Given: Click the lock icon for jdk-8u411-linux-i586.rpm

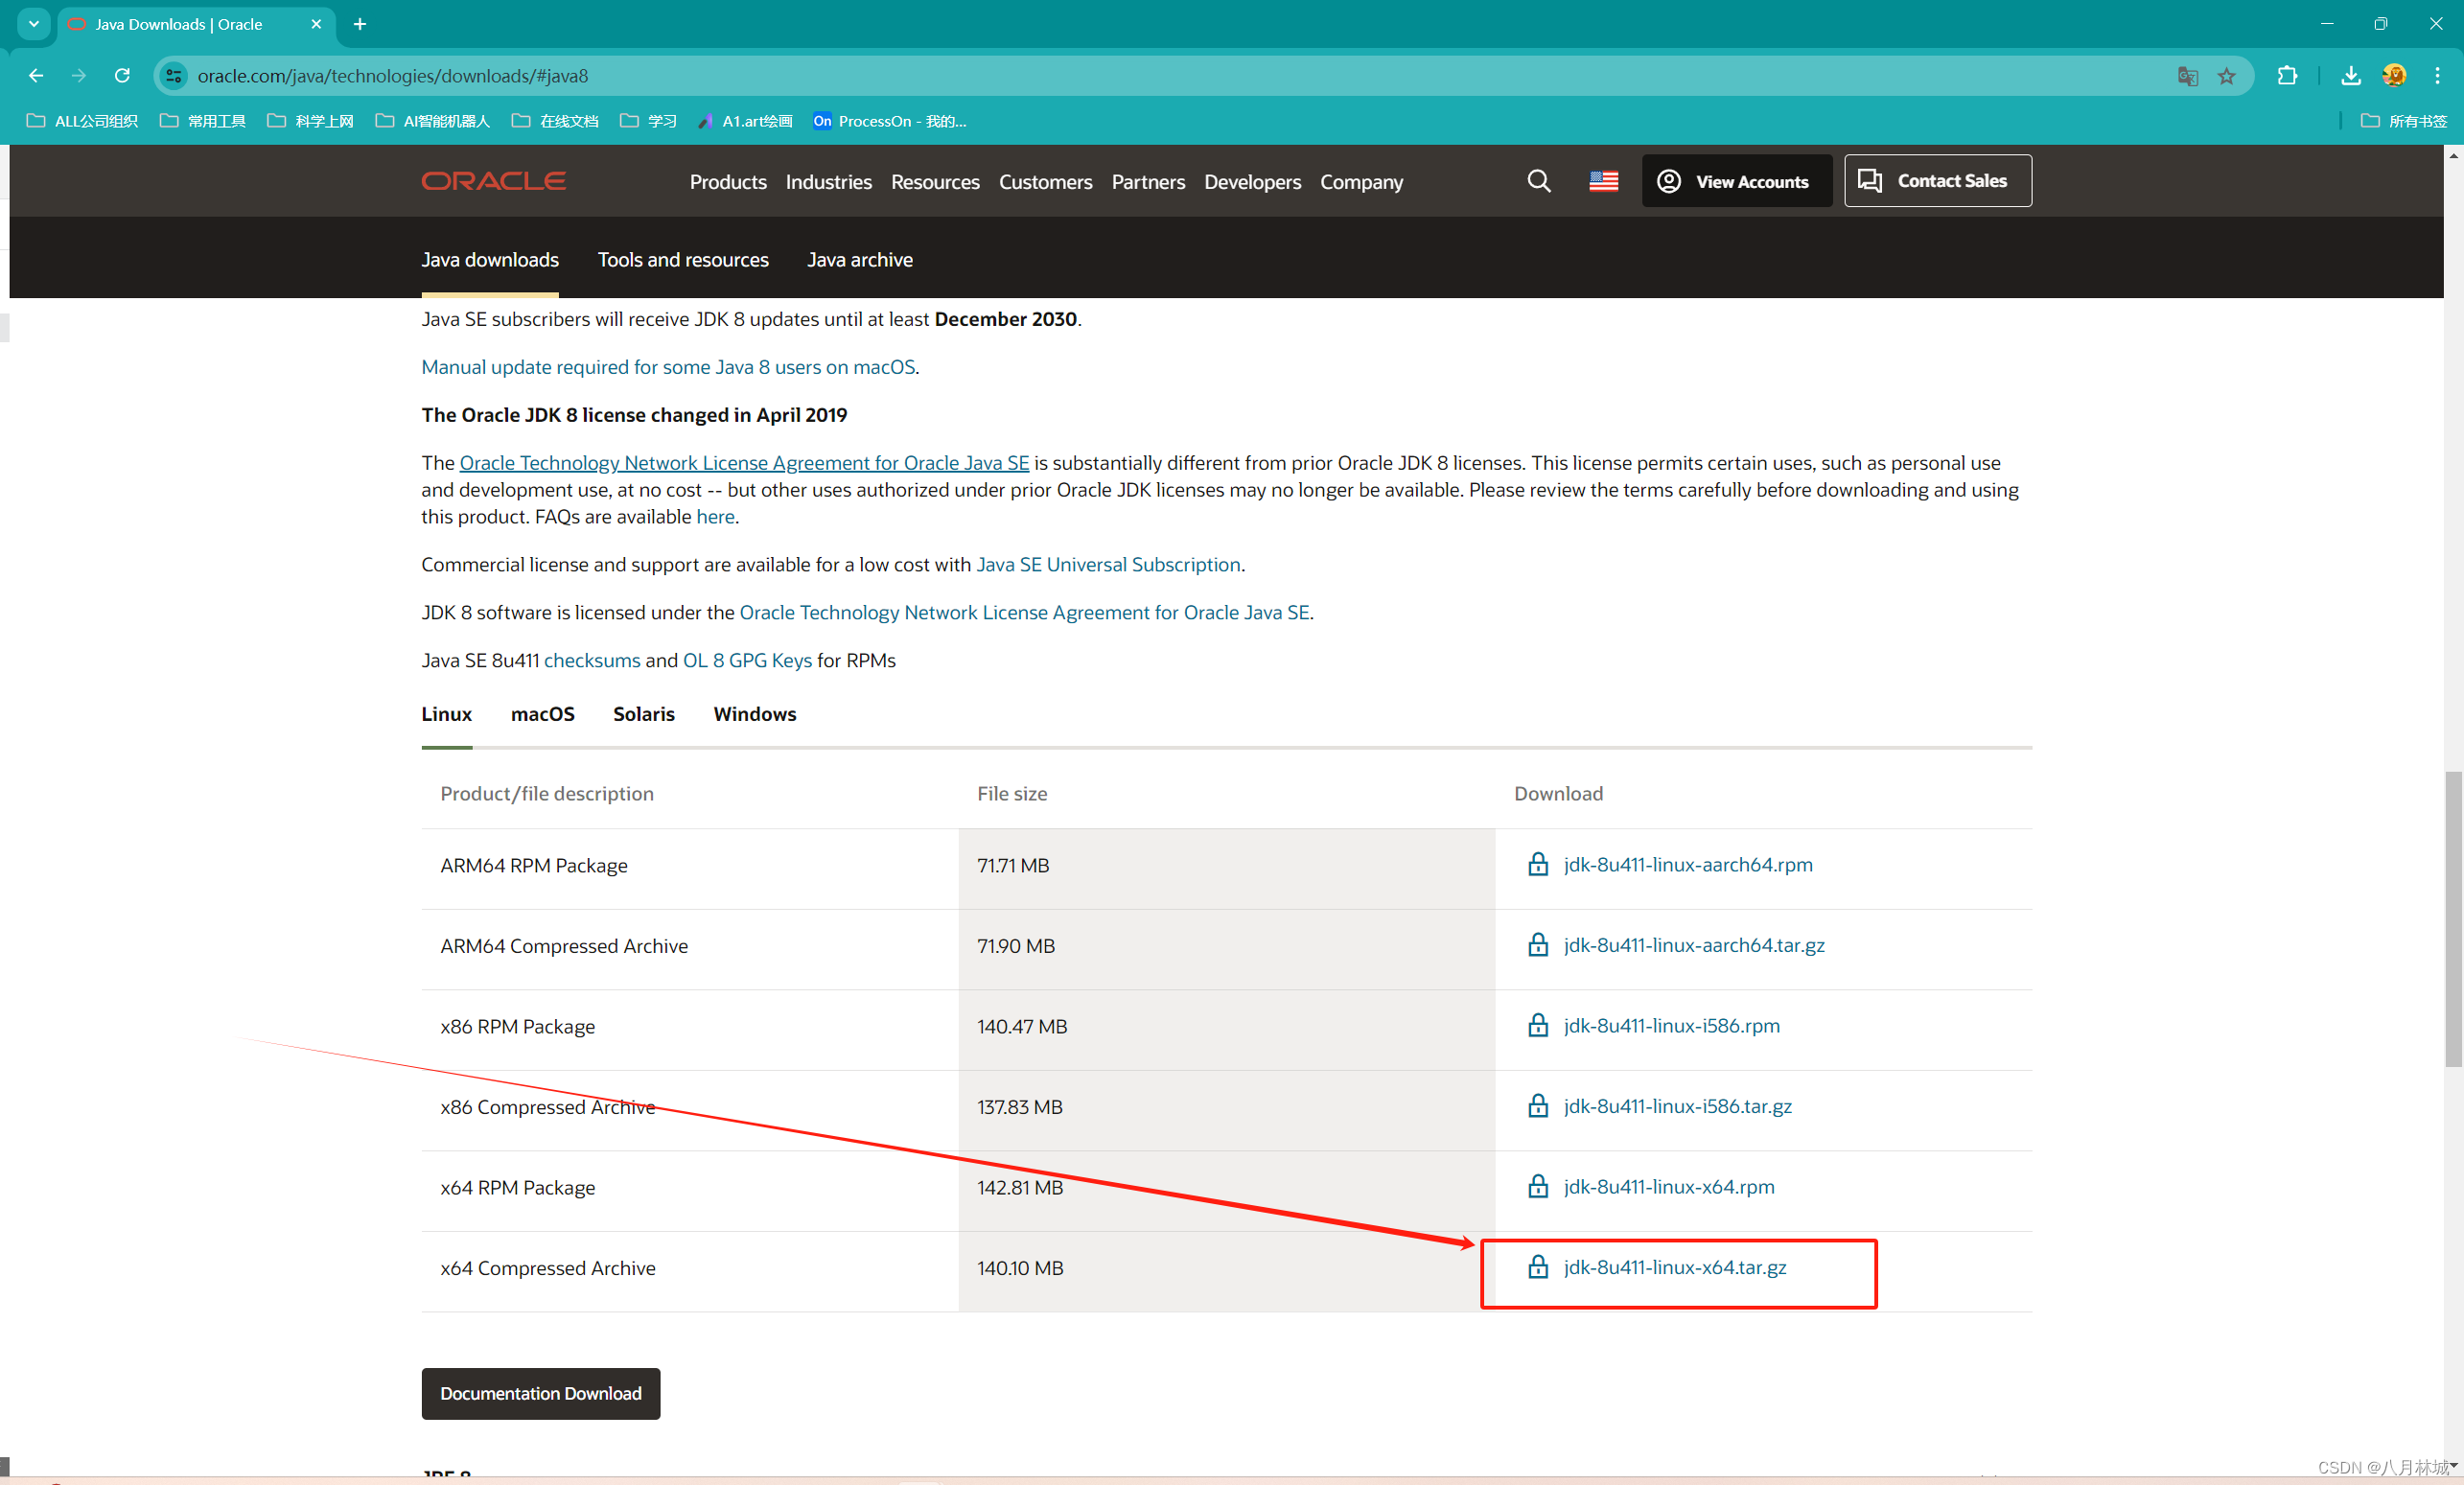Looking at the screenshot, I should tap(1538, 1025).
